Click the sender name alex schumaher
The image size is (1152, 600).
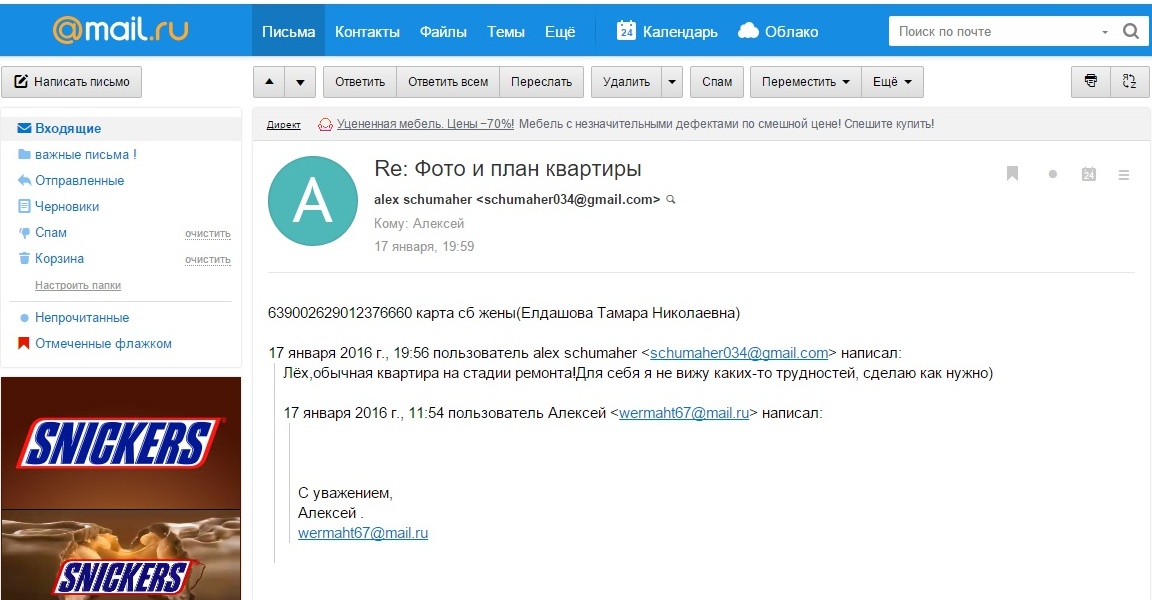coord(423,200)
